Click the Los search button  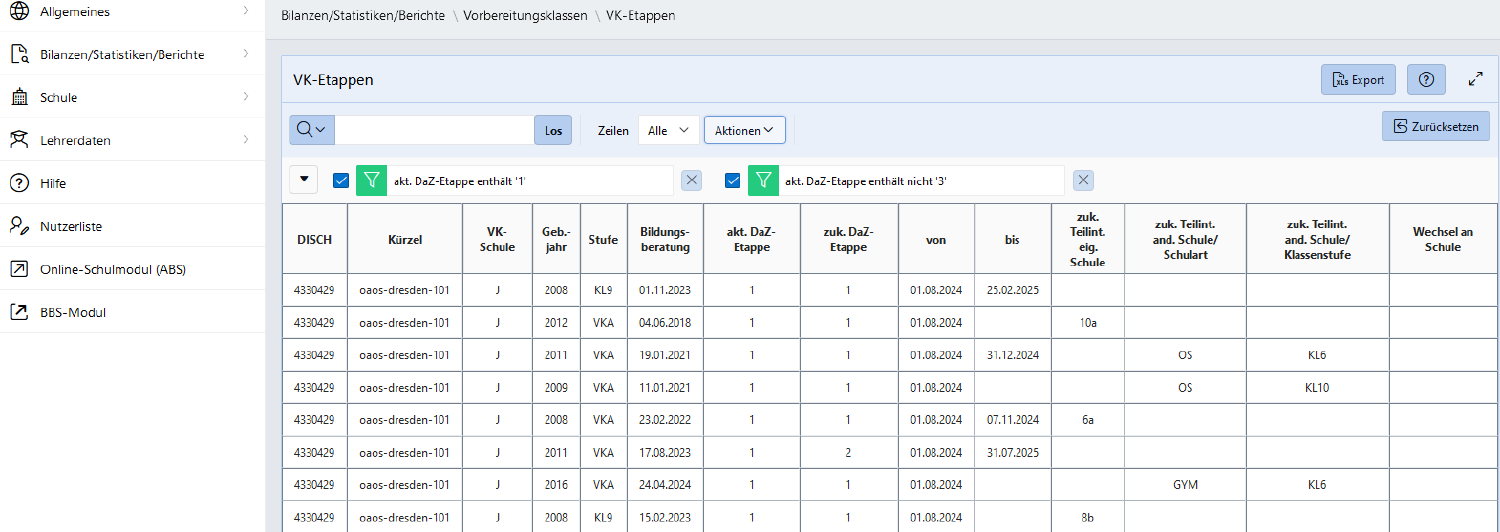click(553, 130)
